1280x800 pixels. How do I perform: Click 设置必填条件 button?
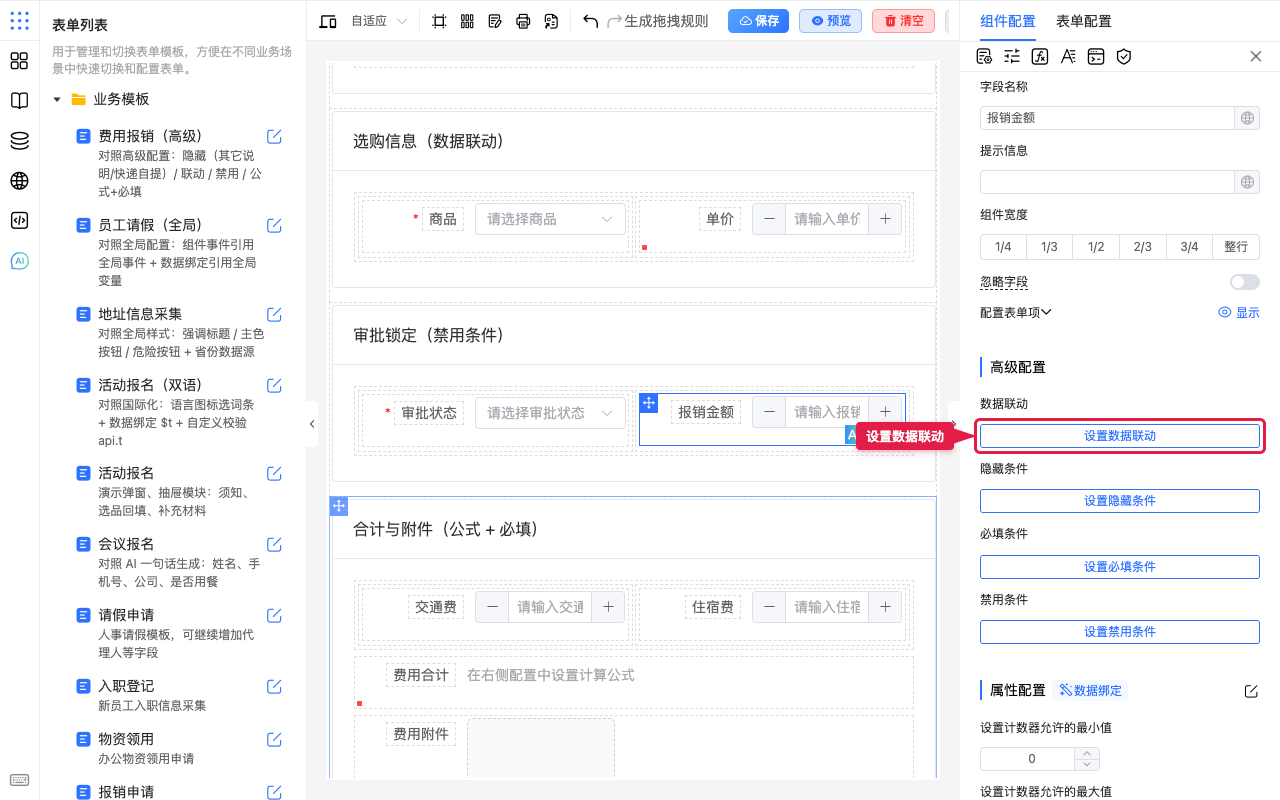pyautogui.click(x=1120, y=567)
